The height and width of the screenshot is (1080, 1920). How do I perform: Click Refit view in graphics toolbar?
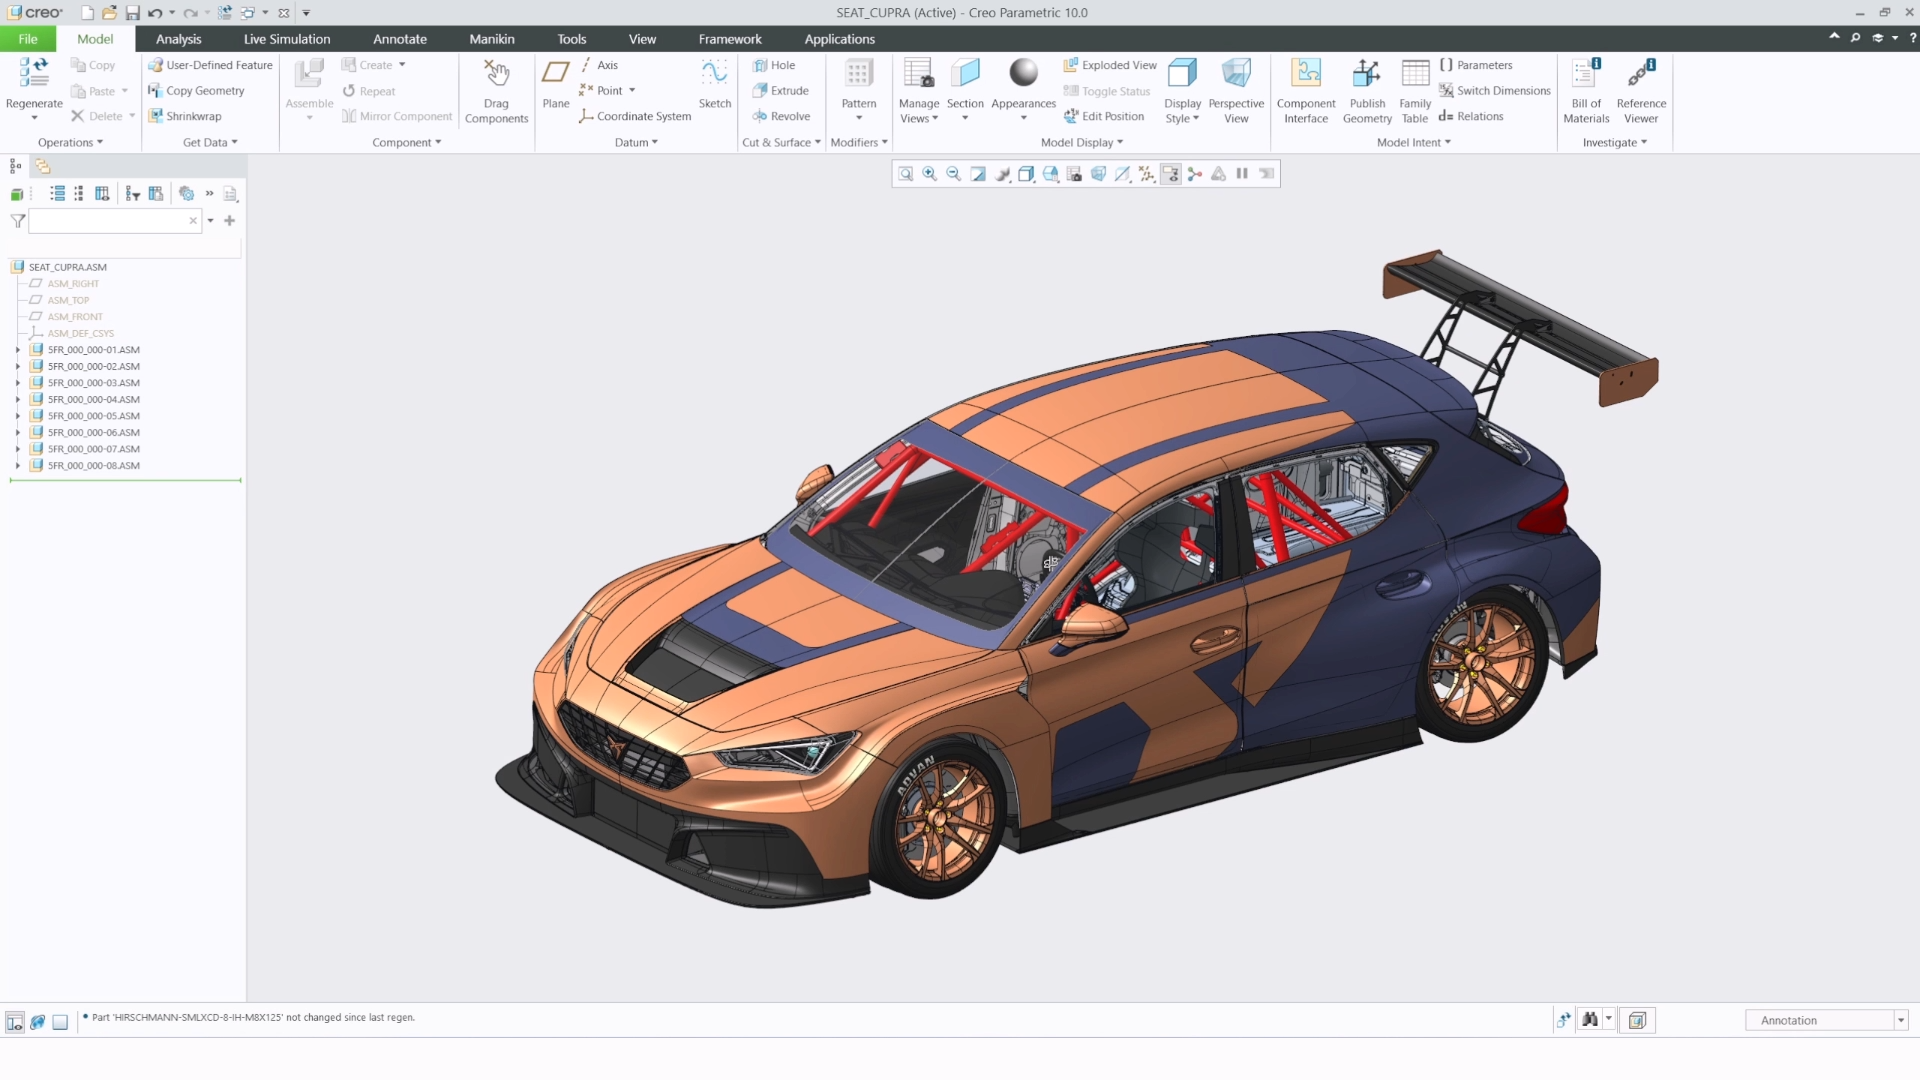pyautogui.click(x=906, y=174)
